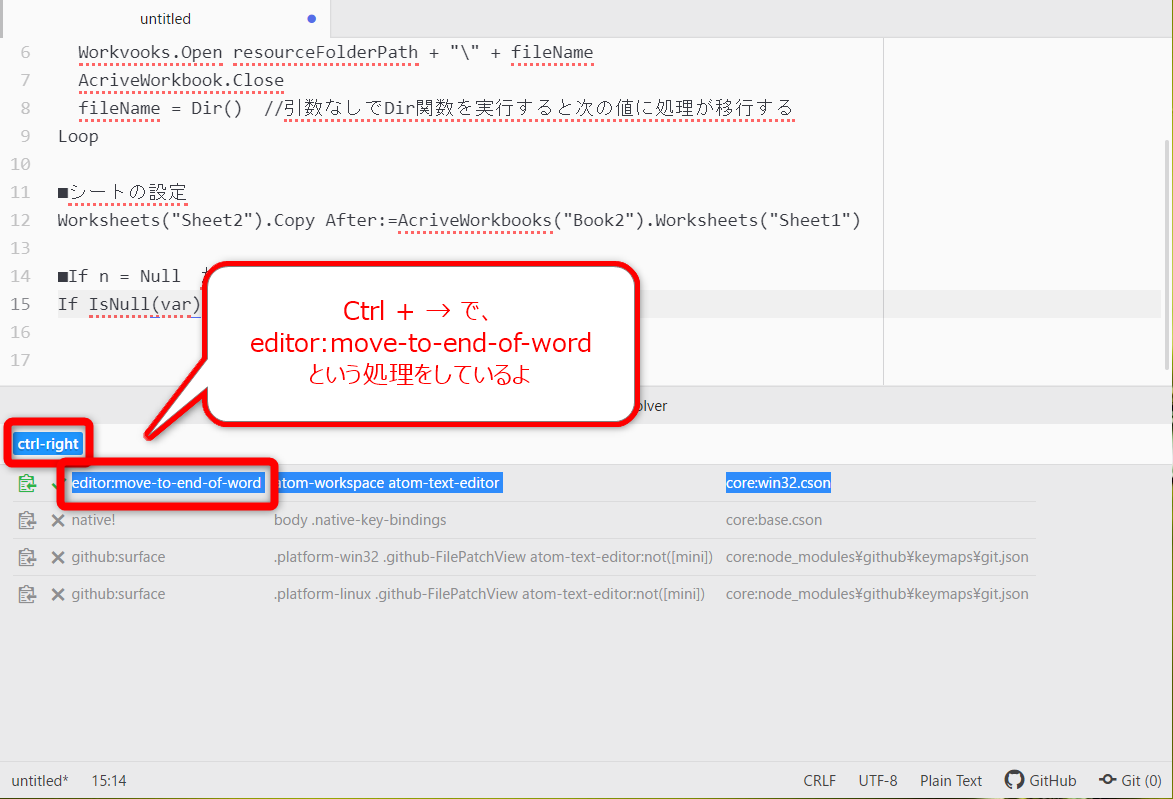Click the highlighted ctrl-right keystroke label
1173x799 pixels.
coord(48,443)
